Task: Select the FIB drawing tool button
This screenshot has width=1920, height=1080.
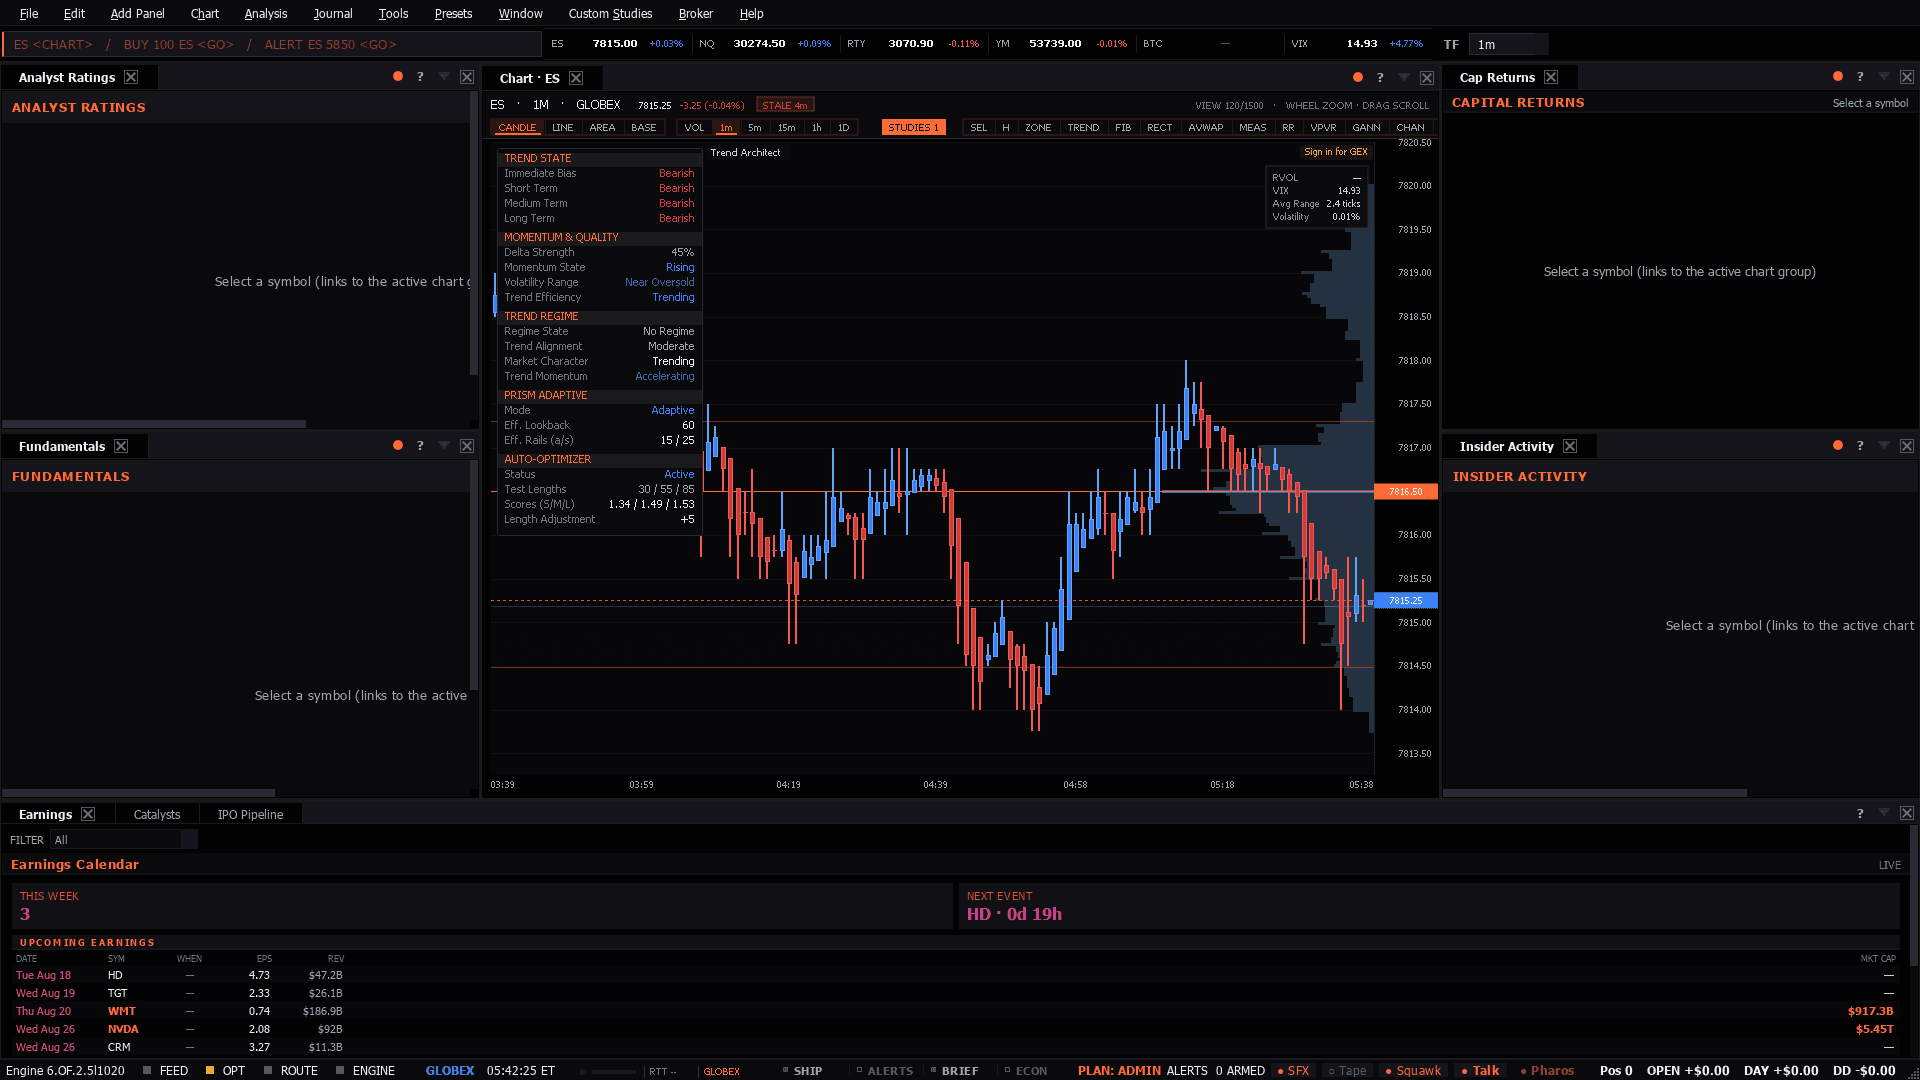Action: point(1123,128)
